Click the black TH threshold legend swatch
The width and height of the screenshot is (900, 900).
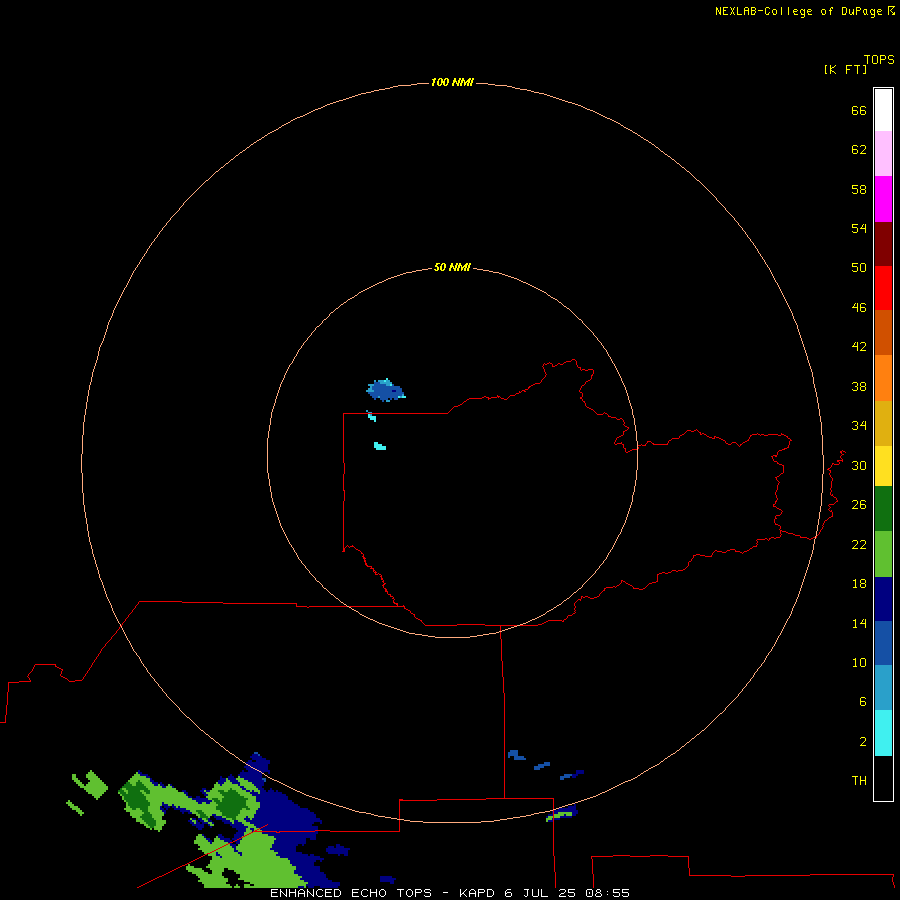(x=883, y=778)
